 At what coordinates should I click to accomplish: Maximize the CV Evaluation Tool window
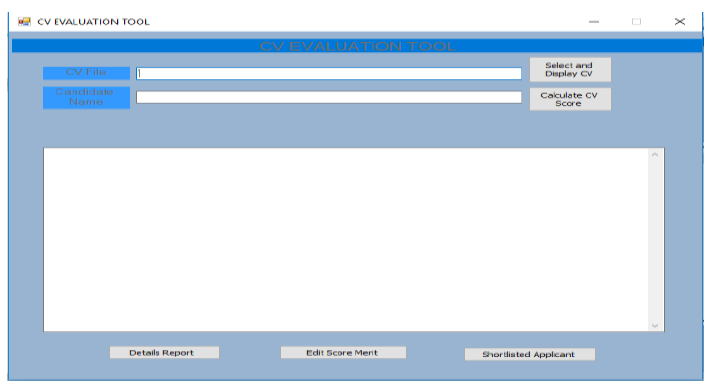tap(636, 22)
